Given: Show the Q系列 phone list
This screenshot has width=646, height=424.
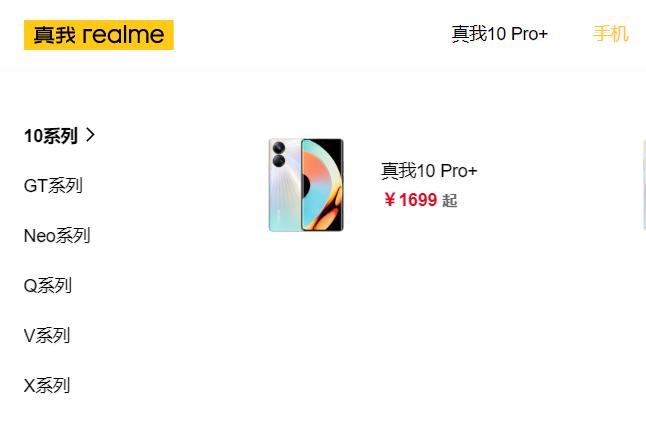Looking at the screenshot, I should coord(48,286).
